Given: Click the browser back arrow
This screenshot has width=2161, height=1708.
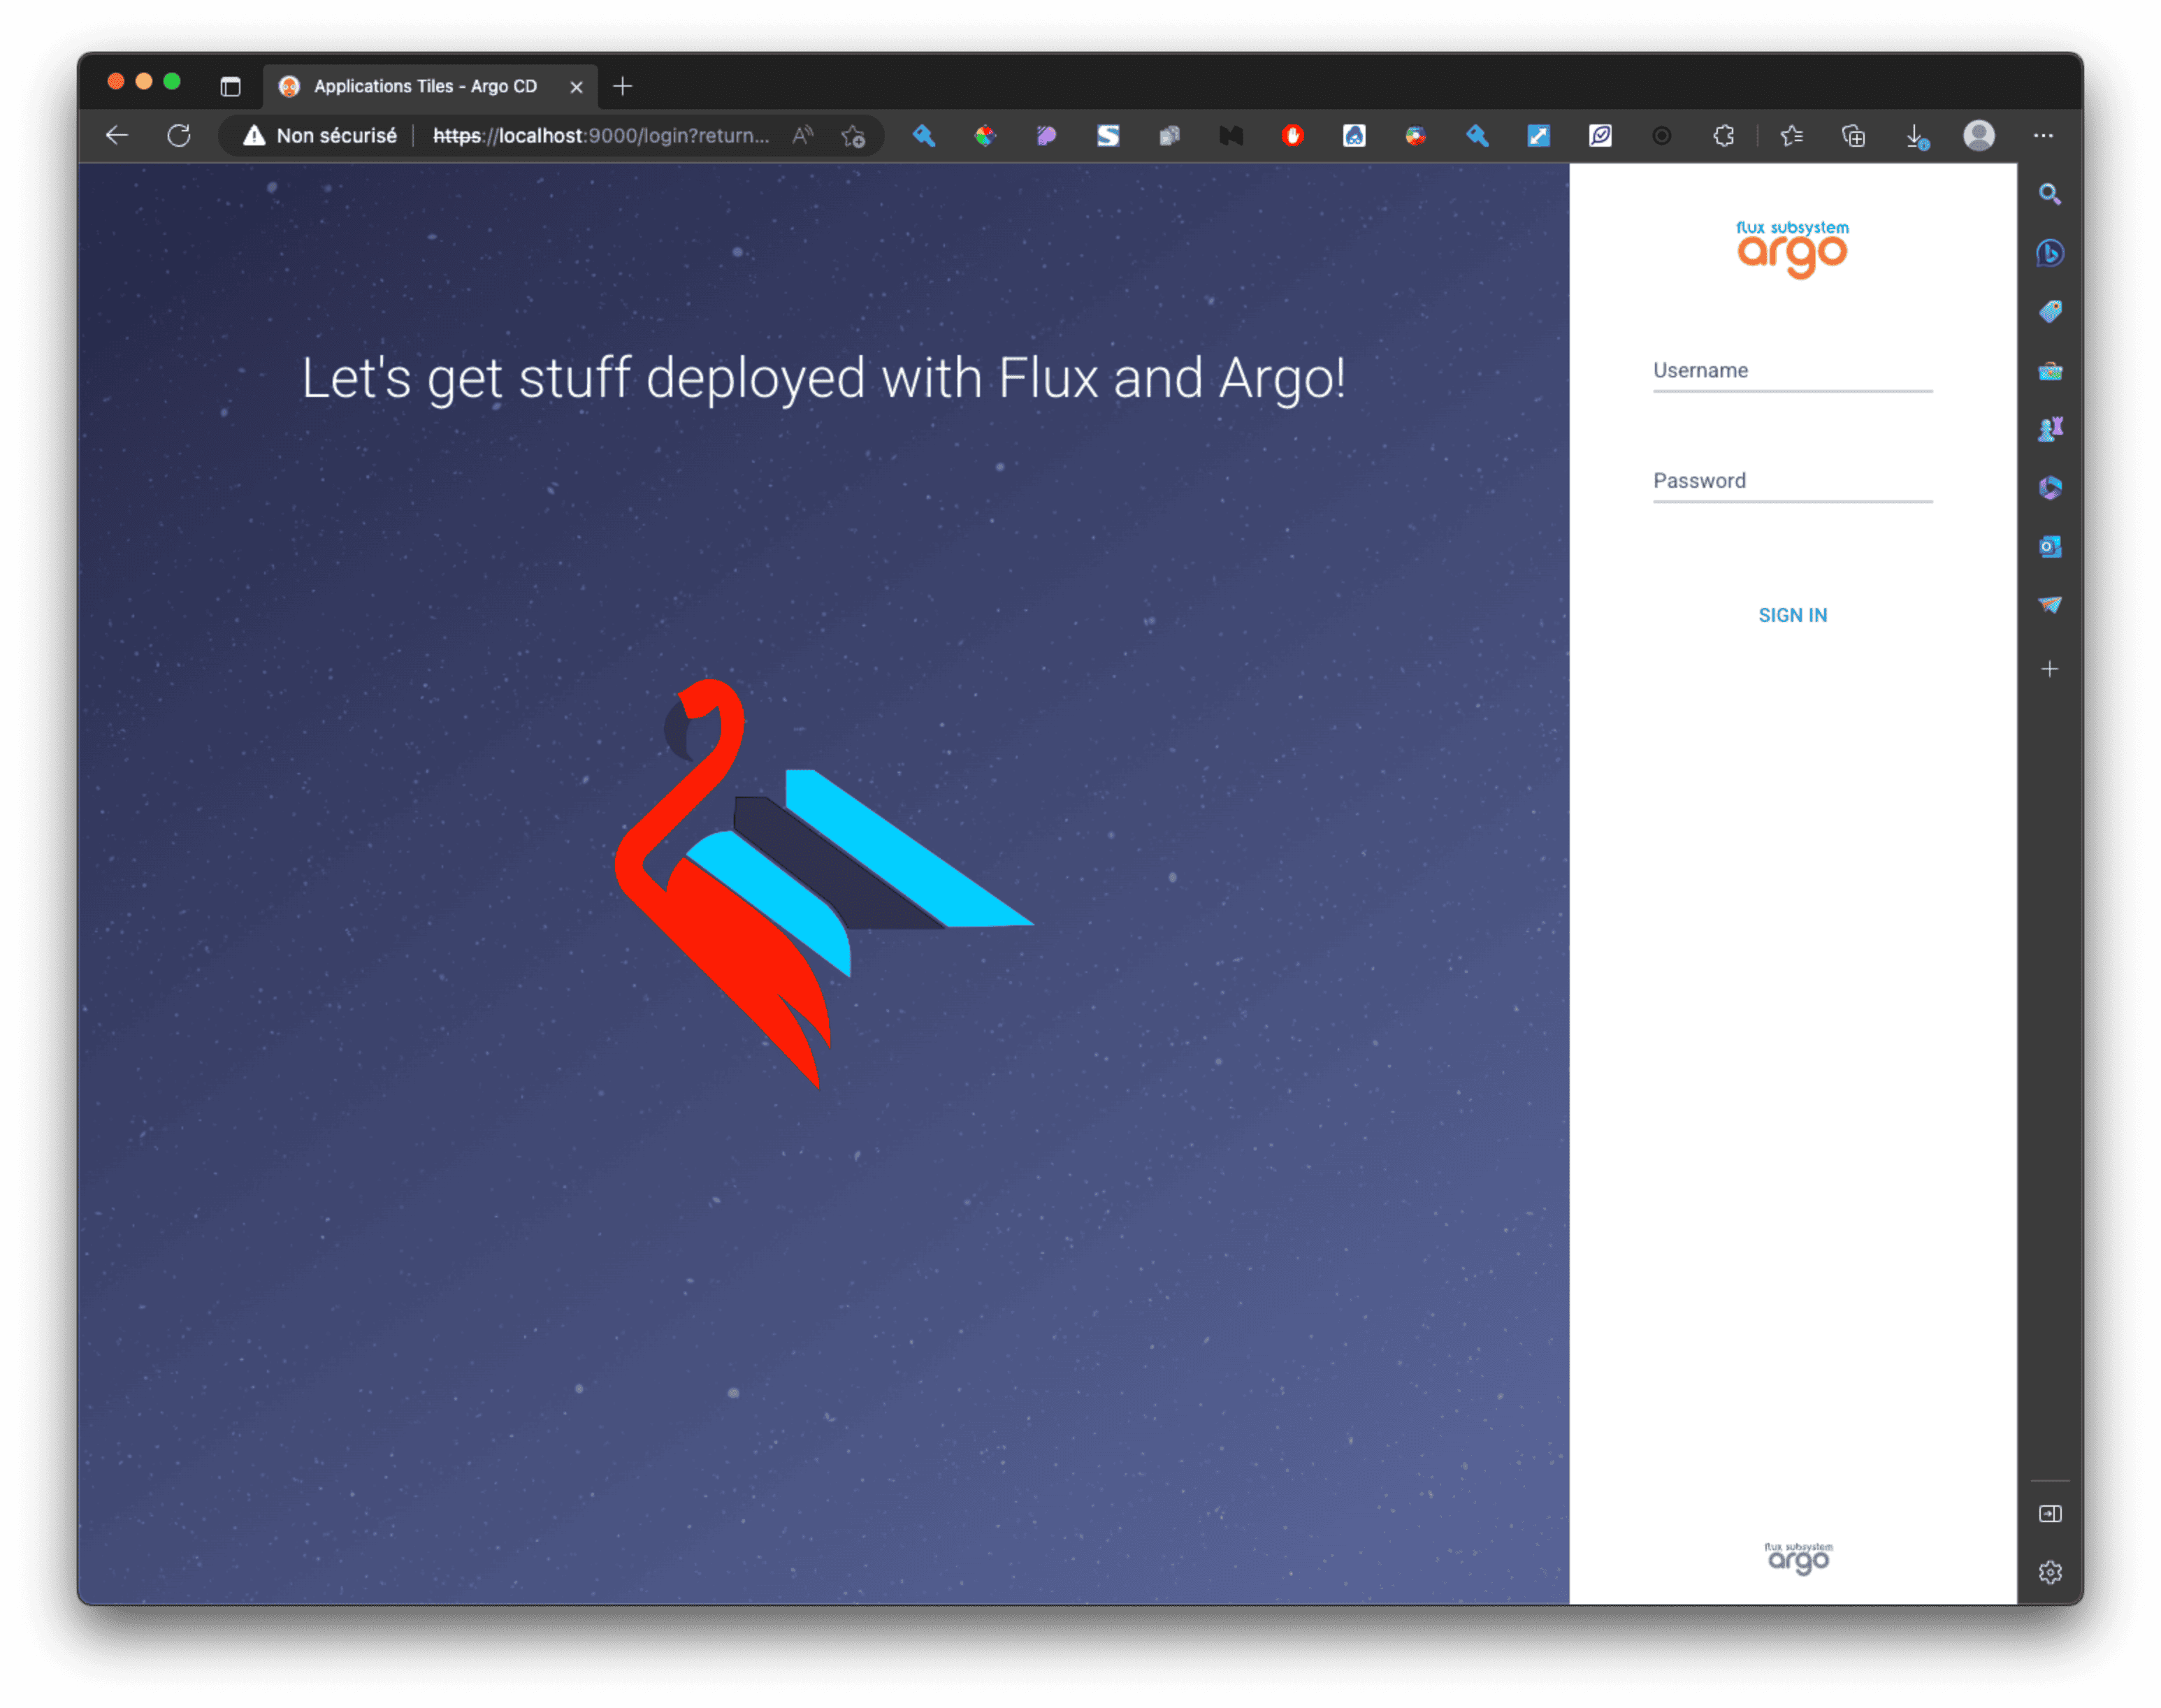Looking at the screenshot, I should (117, 136).
